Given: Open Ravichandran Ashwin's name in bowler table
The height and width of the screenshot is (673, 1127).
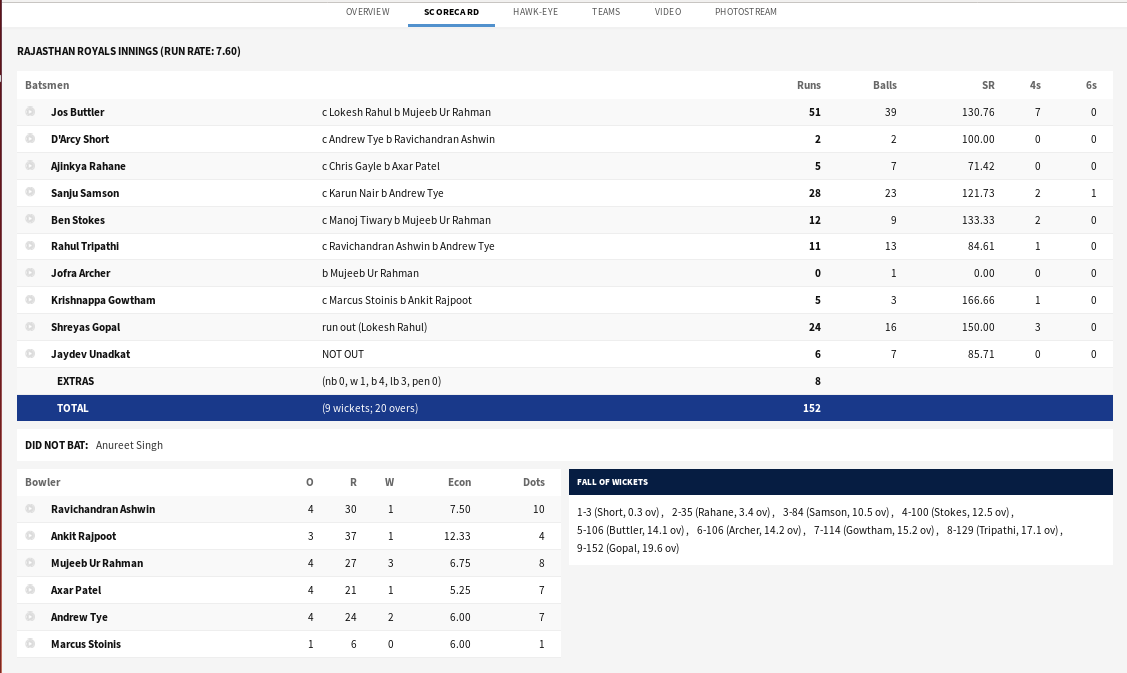Looking at the screenshot, I should coord(104,509).
